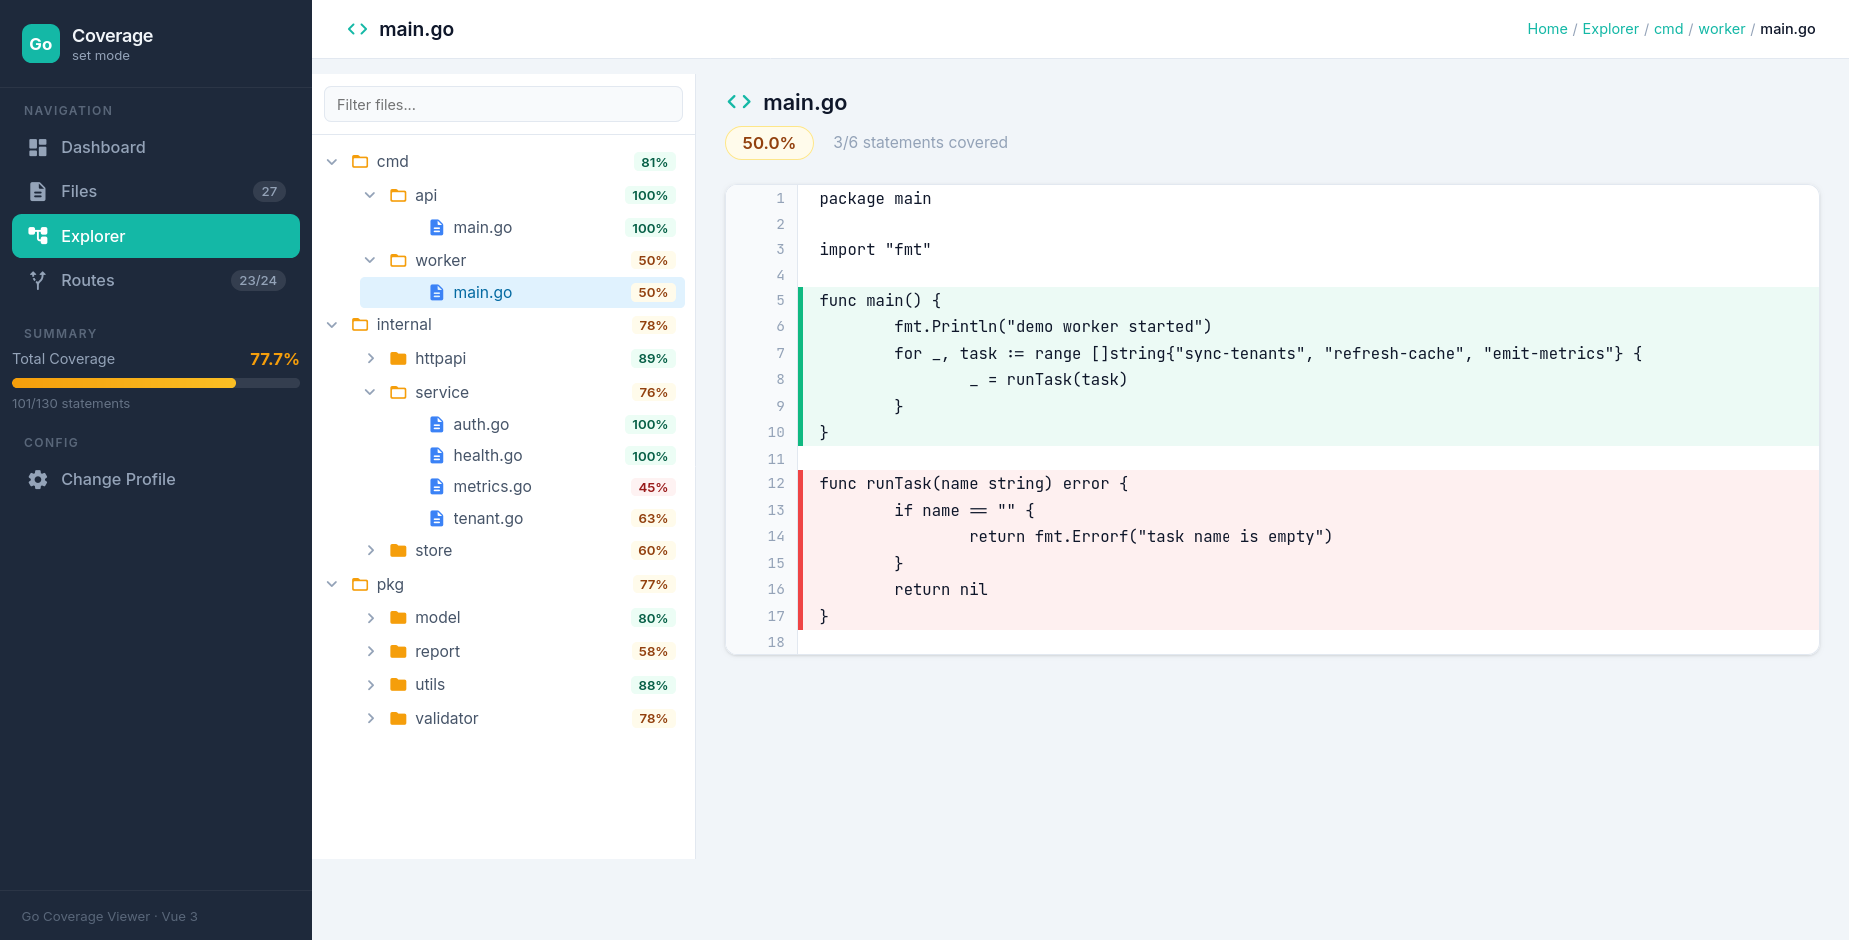
Task: Navigate to Home breadcrumb link
Action: (x=1547, y=29)
